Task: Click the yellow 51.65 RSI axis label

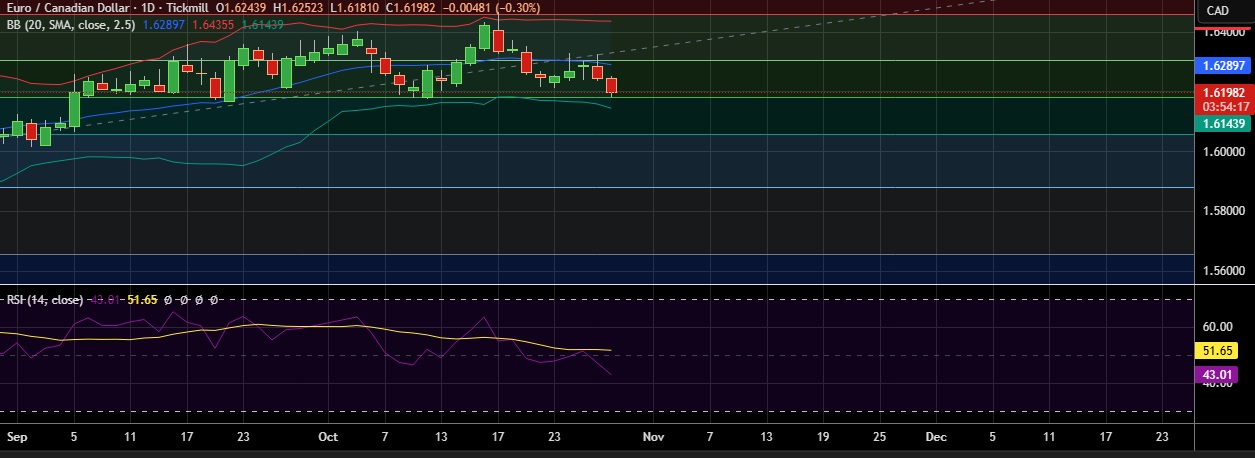Action: point(1216,351)
